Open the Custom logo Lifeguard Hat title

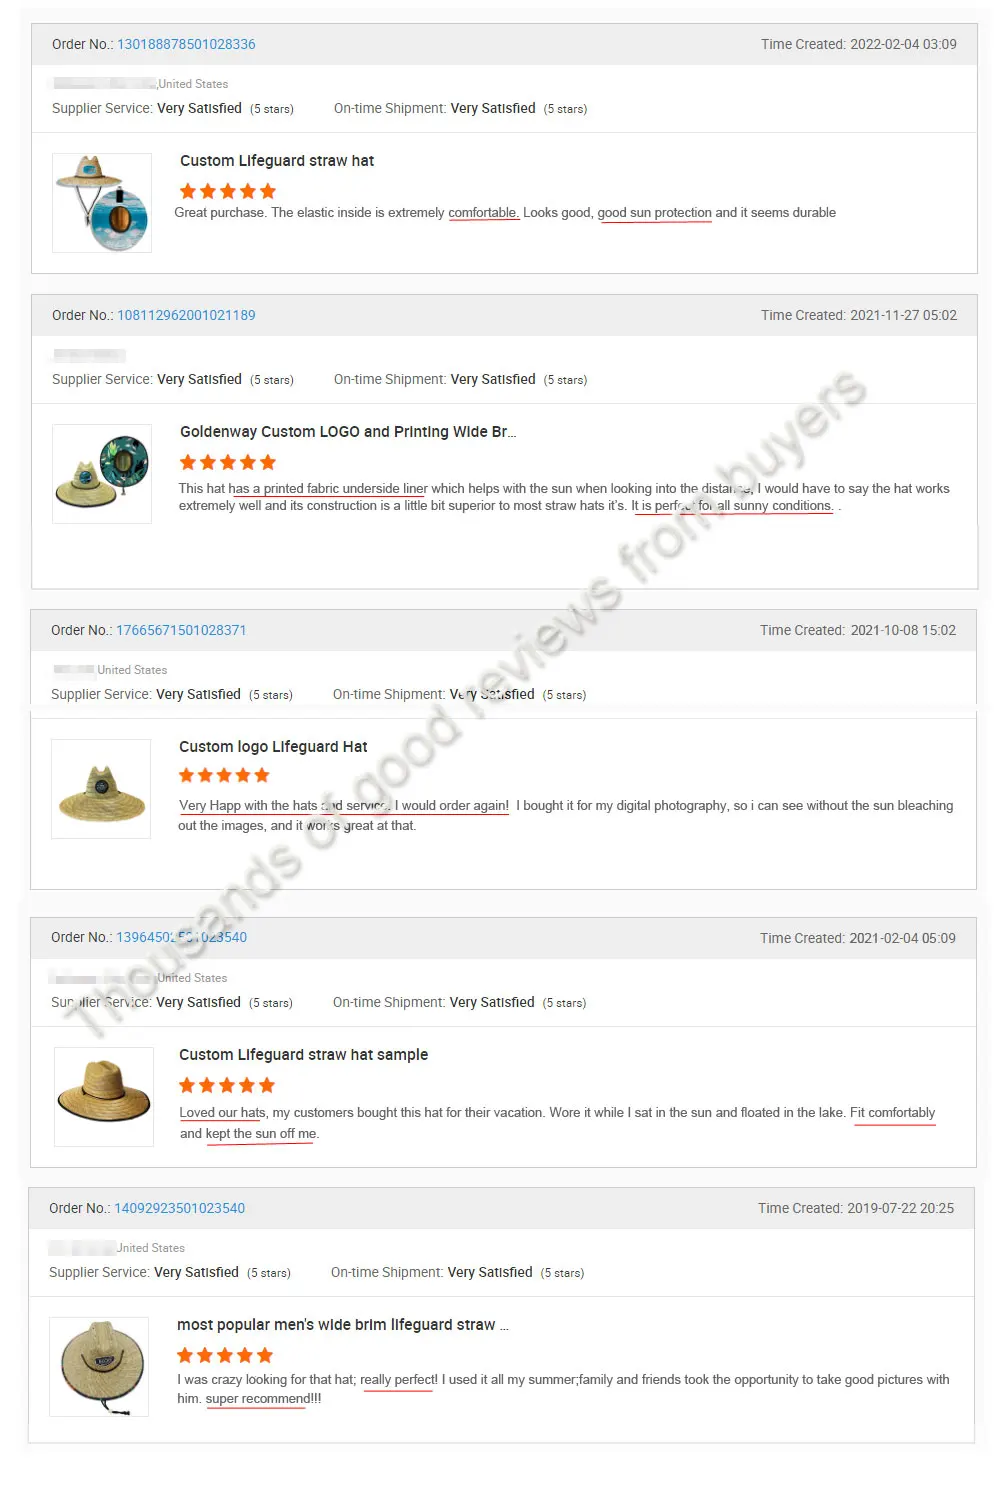(273, 747)
